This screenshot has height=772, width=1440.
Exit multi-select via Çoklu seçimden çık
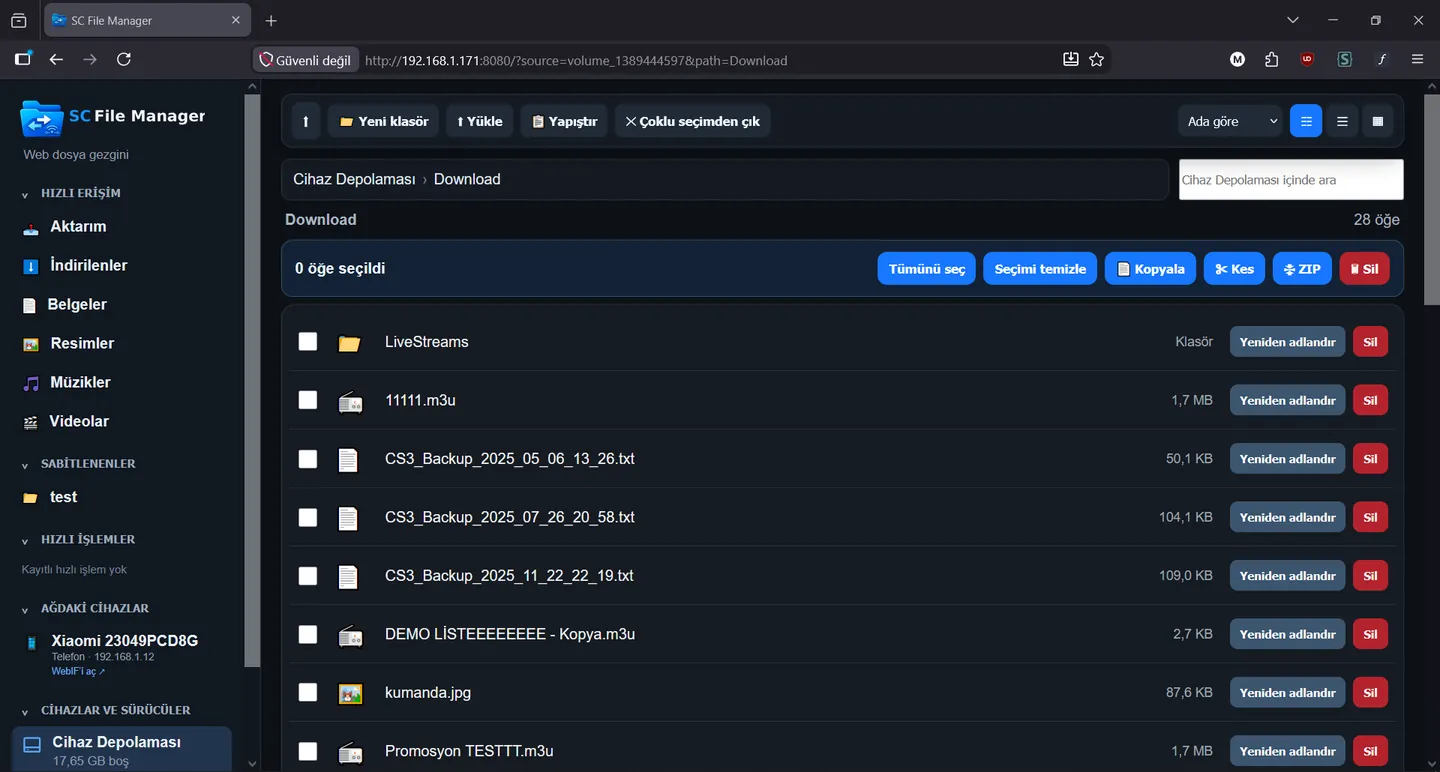pyautogui.click(x=693, y=121)
